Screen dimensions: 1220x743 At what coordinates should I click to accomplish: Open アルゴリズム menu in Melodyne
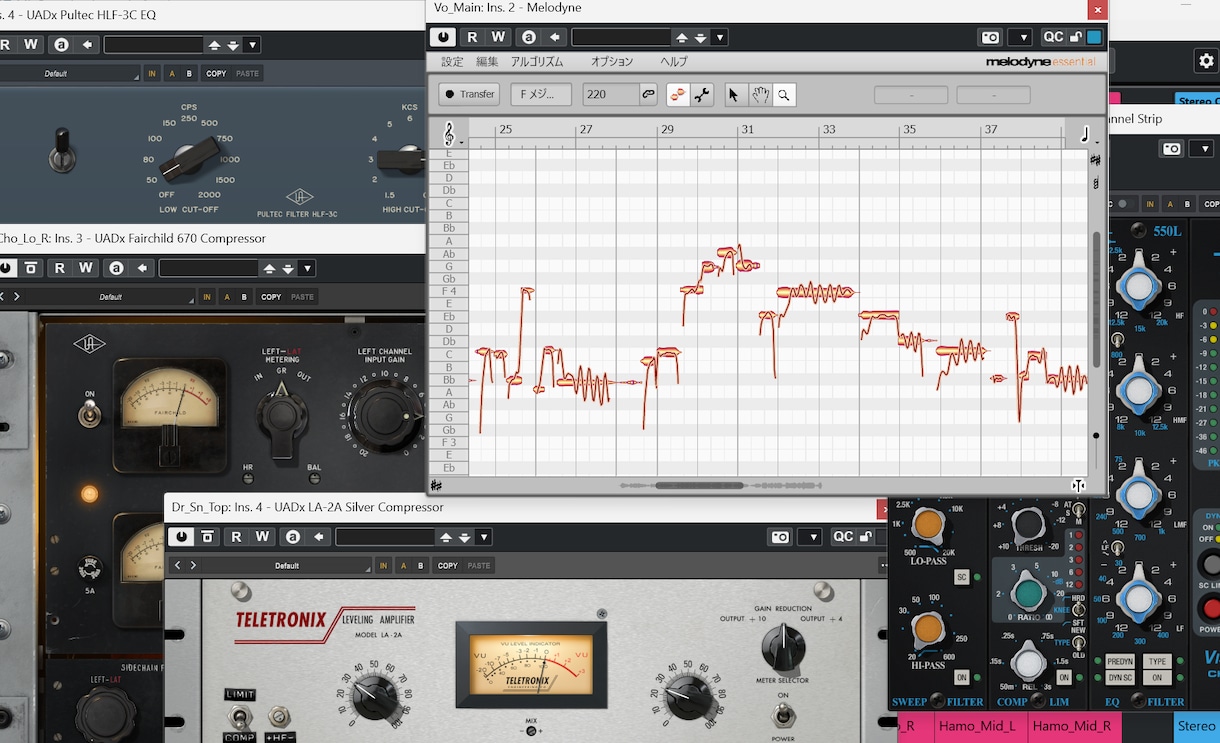tap(537, 62)
